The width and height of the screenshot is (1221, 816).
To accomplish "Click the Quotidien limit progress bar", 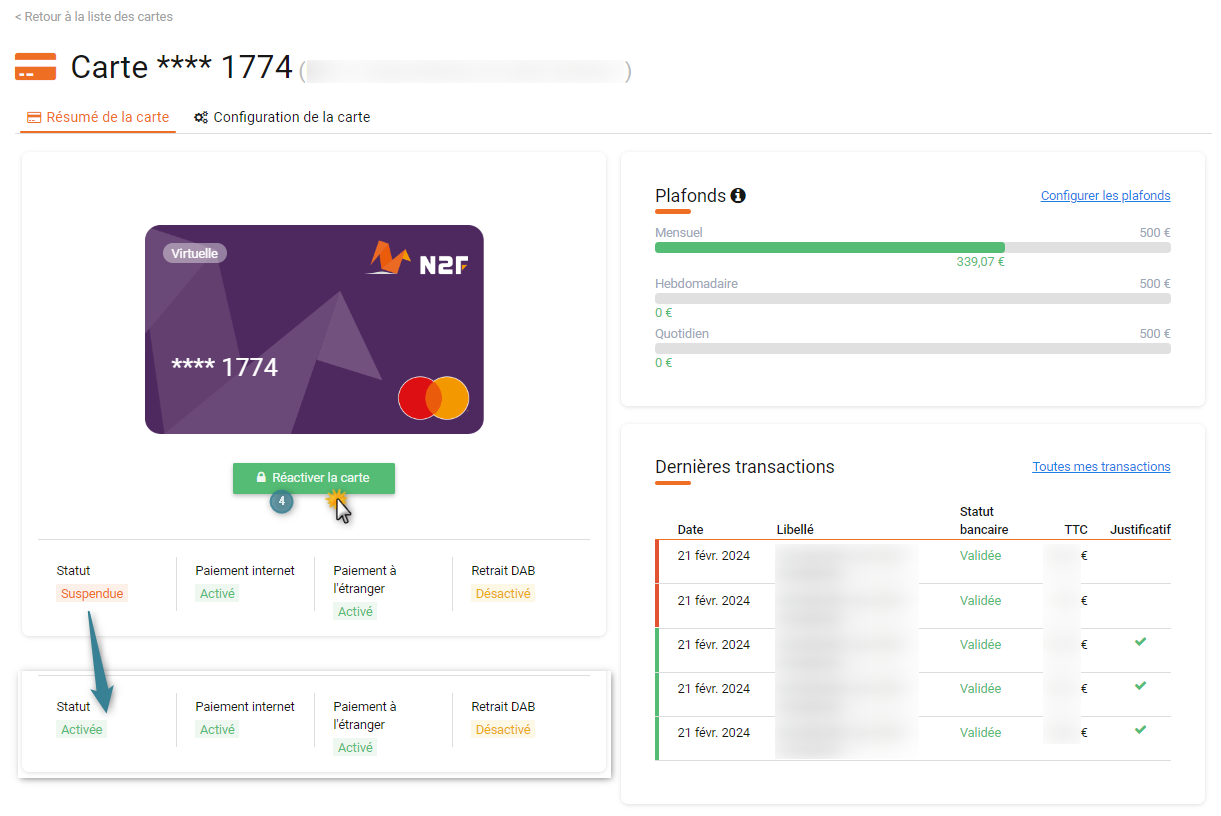I will click(x=913, y=348).
